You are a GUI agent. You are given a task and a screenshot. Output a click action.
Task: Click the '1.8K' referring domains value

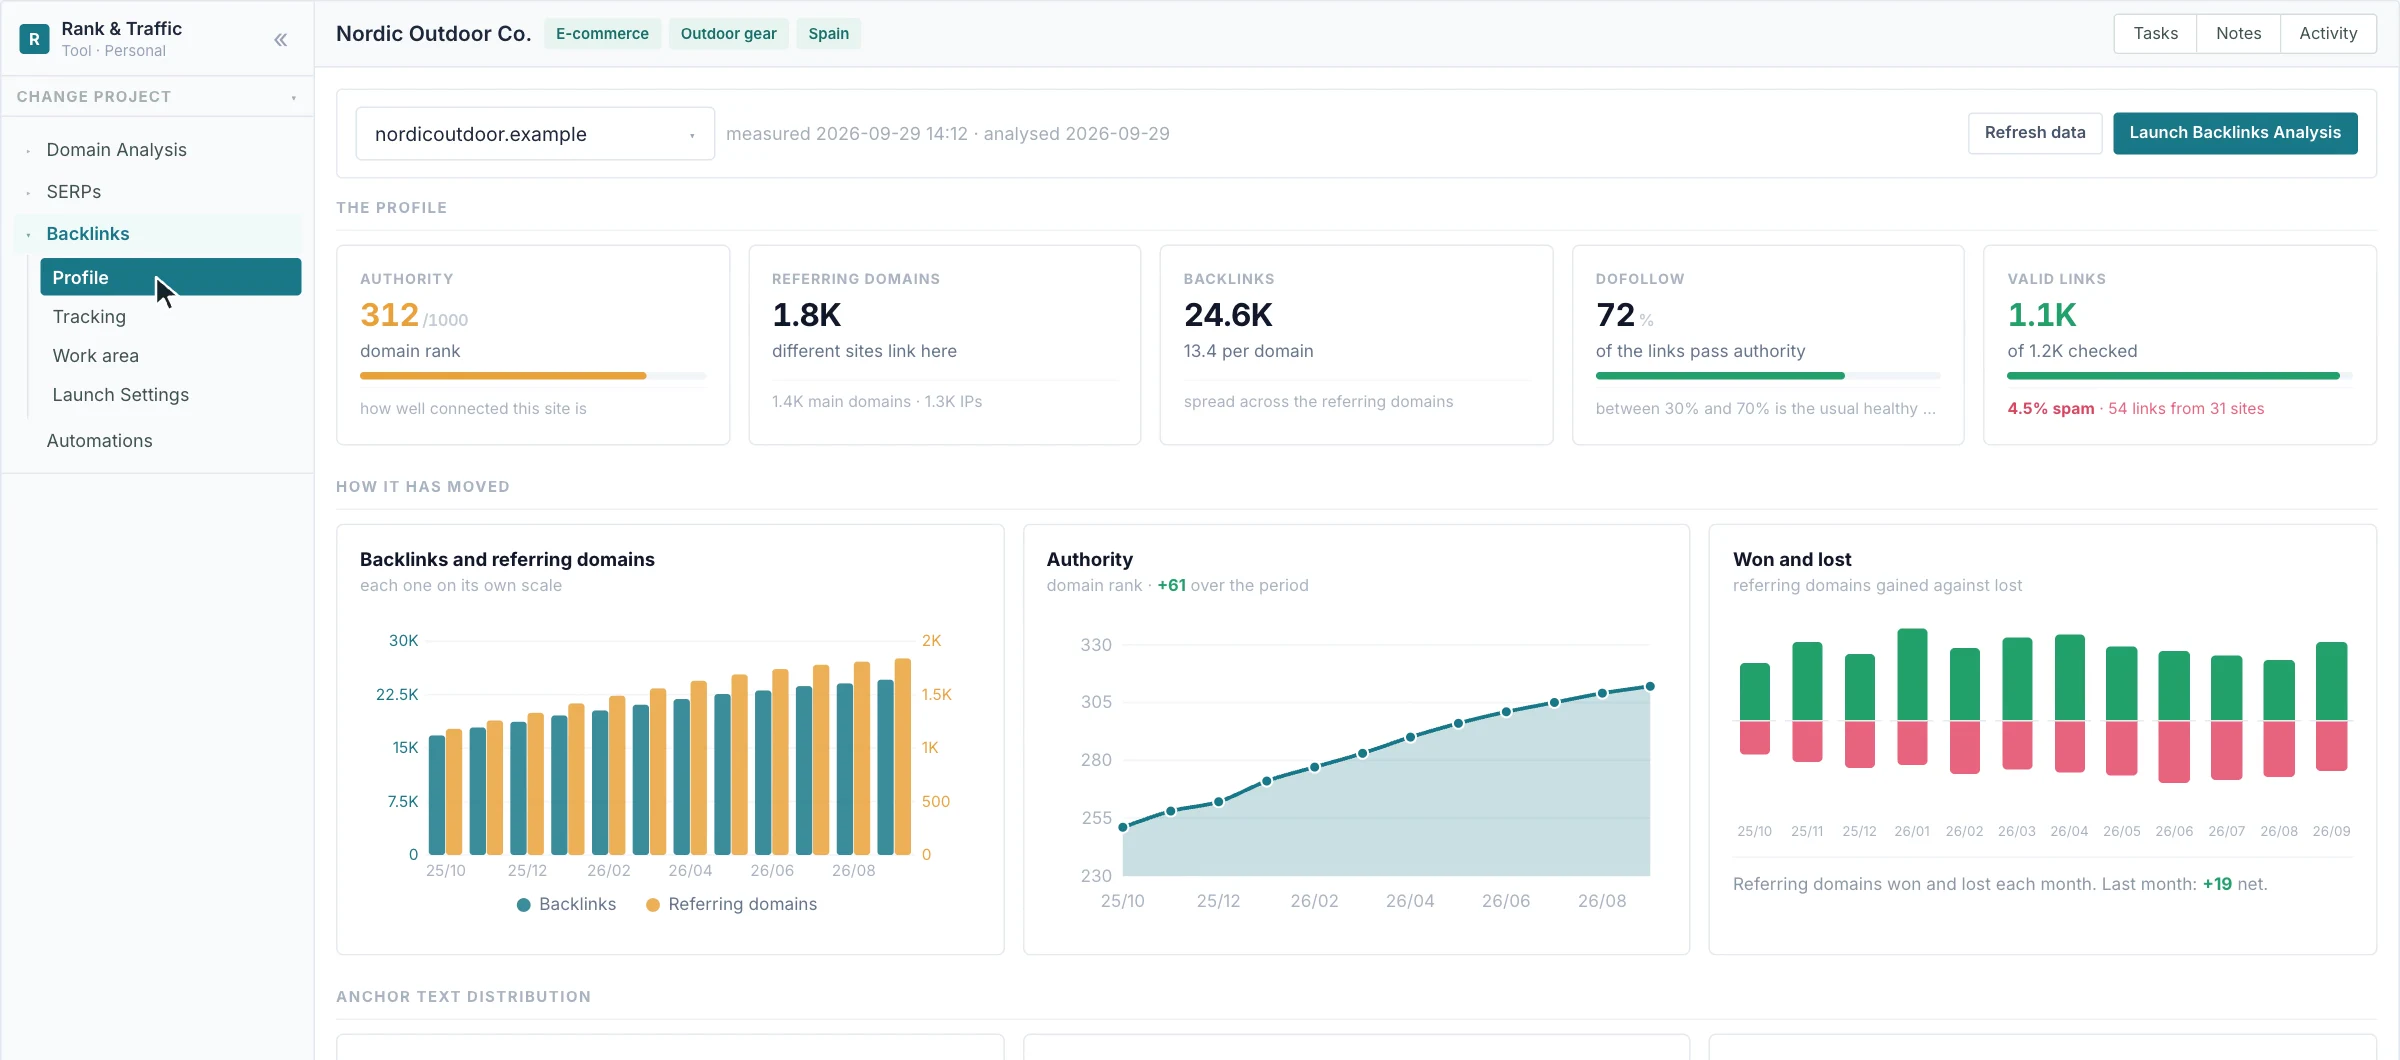[806, 315]
